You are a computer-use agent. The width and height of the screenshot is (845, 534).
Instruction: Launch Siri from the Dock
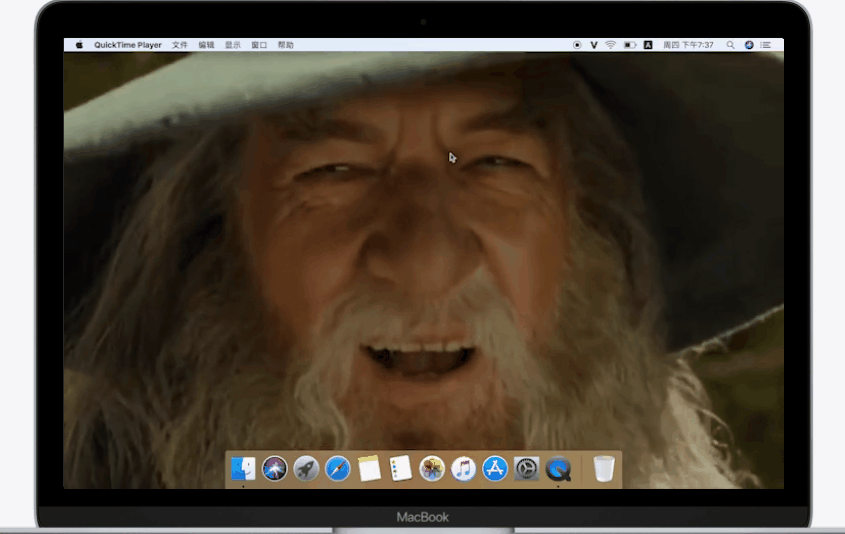(x=274, y=468)
